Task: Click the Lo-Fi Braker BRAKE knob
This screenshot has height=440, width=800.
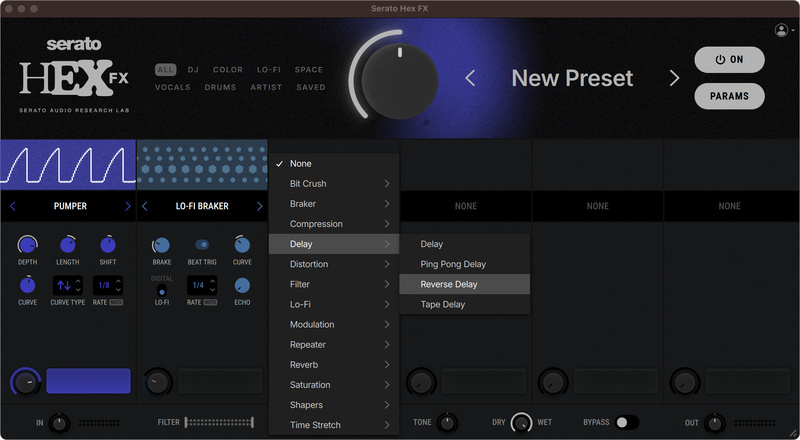Action: 161,245
